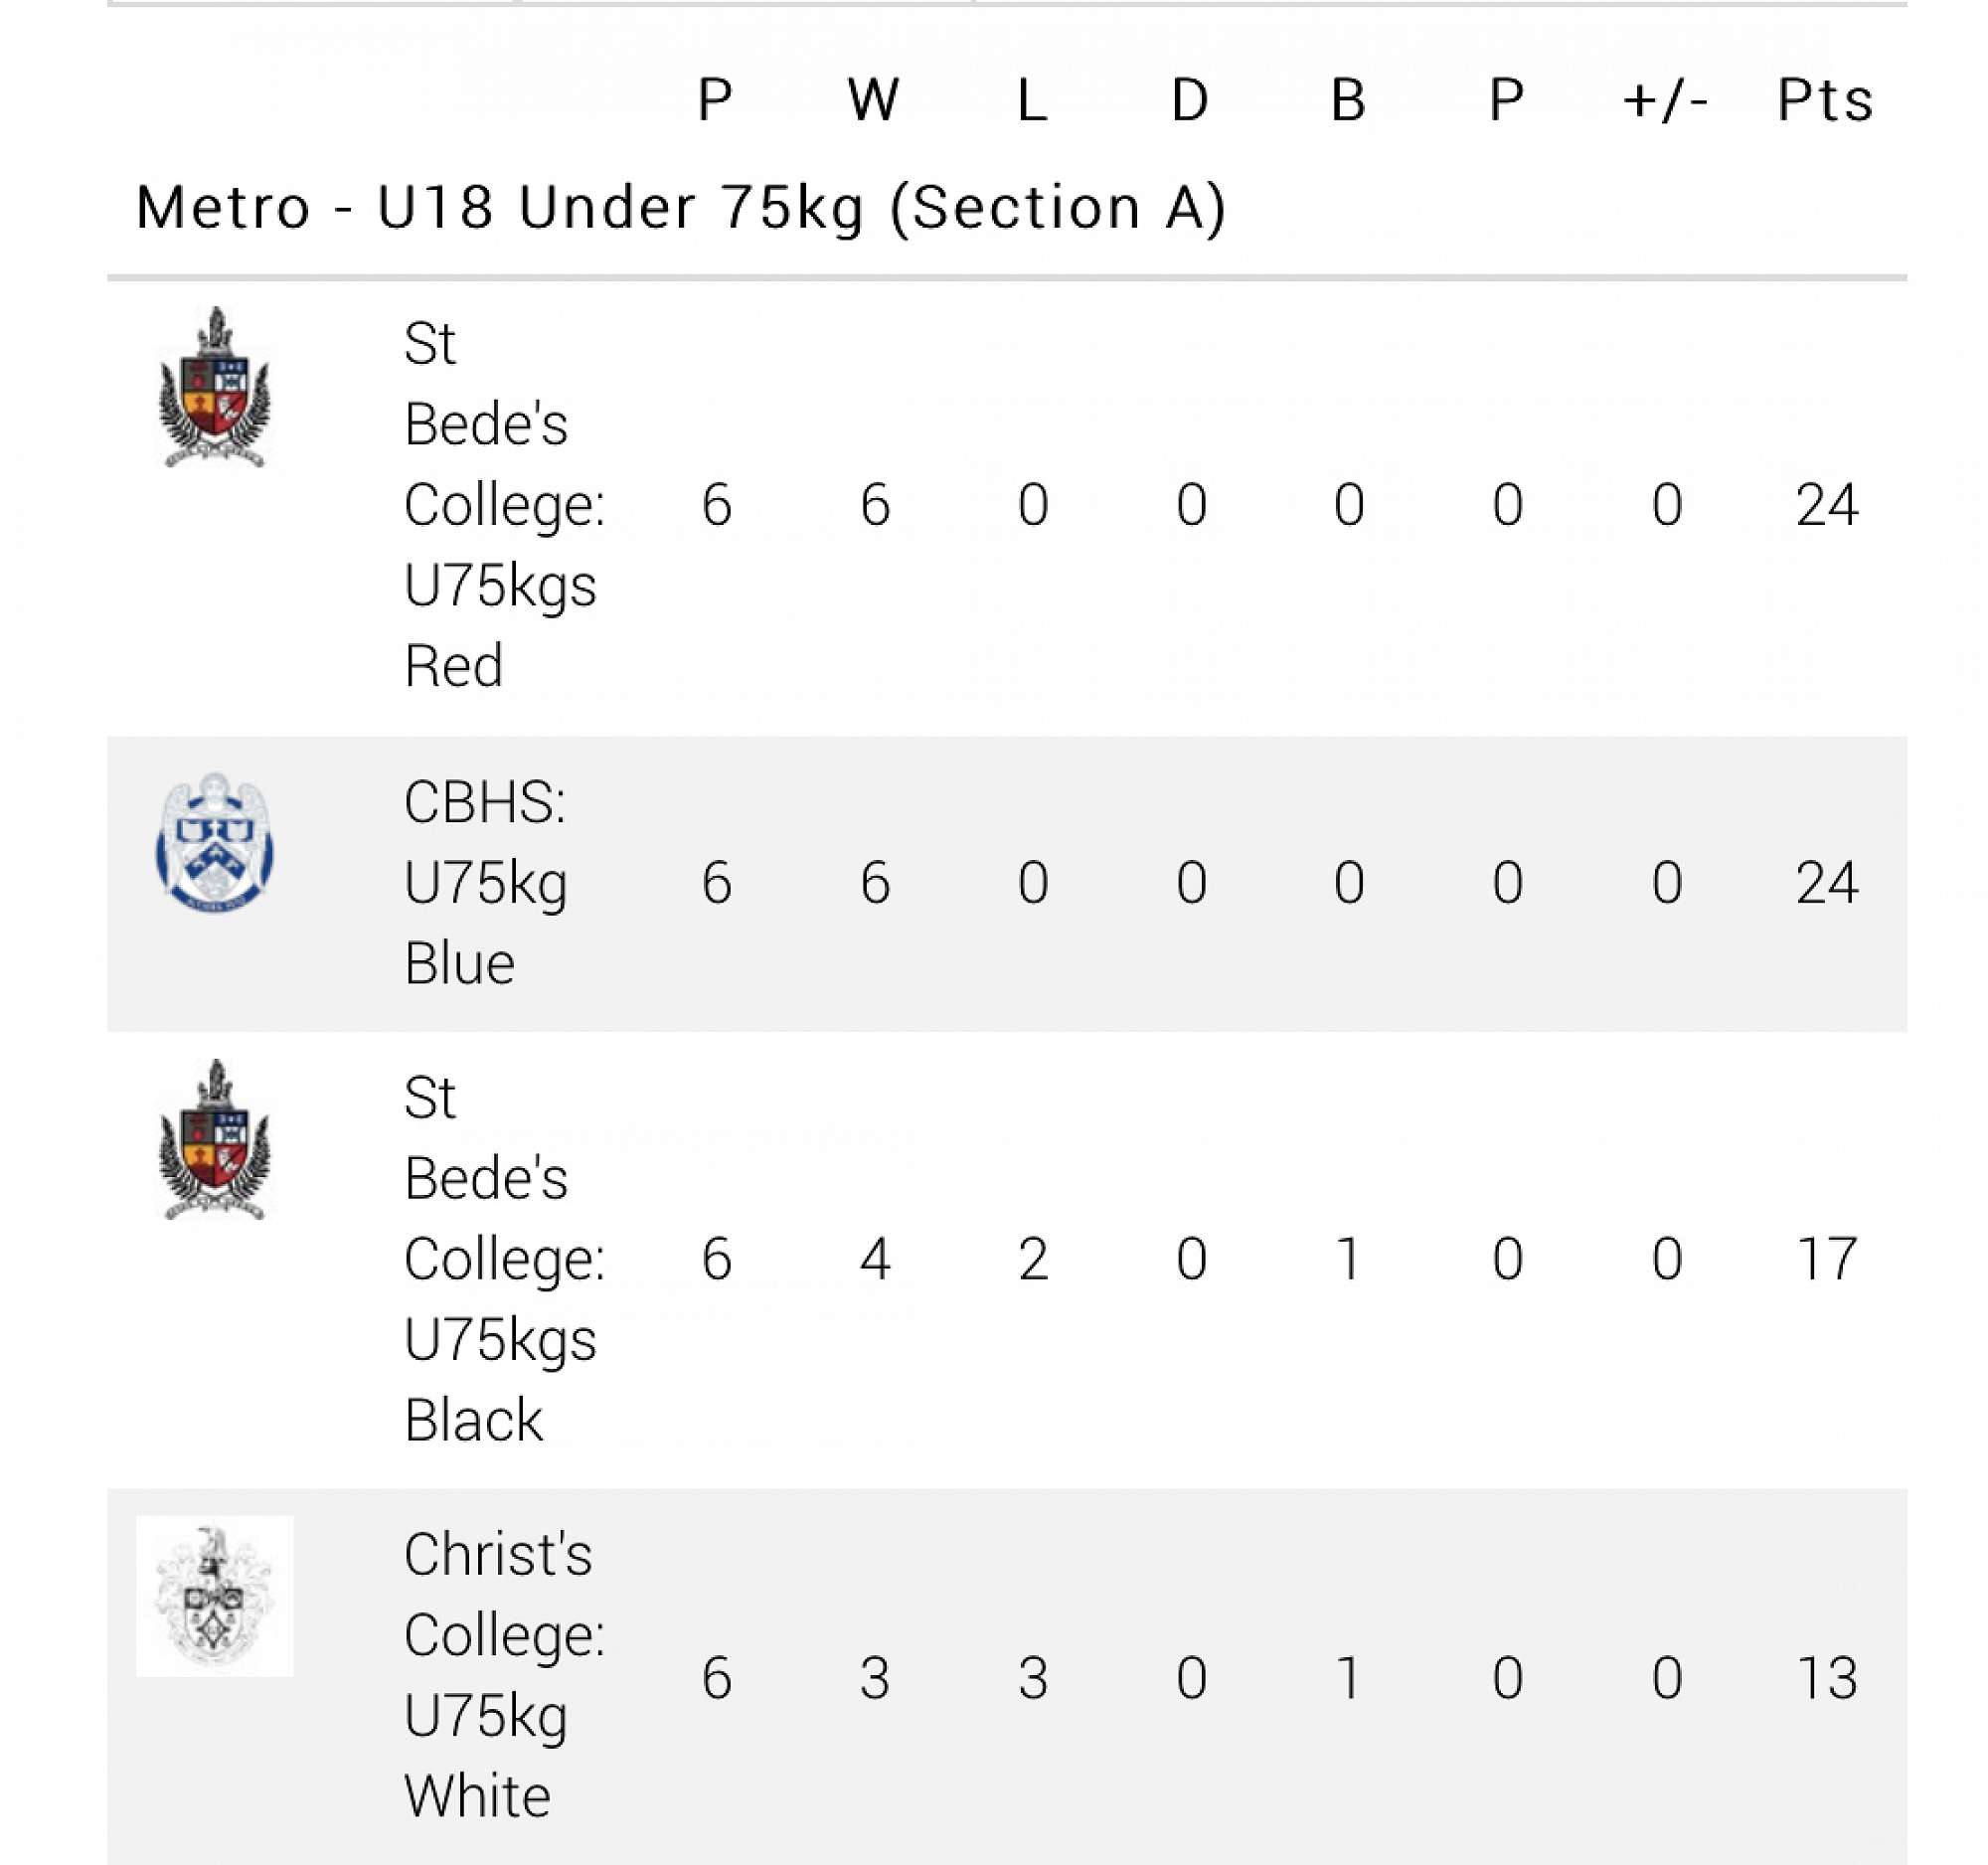The width and height of the screenshot is (1988, 1865).
Task: Click the CBHS U75kg Blue crest logo
Action: (x=215, y=842)
